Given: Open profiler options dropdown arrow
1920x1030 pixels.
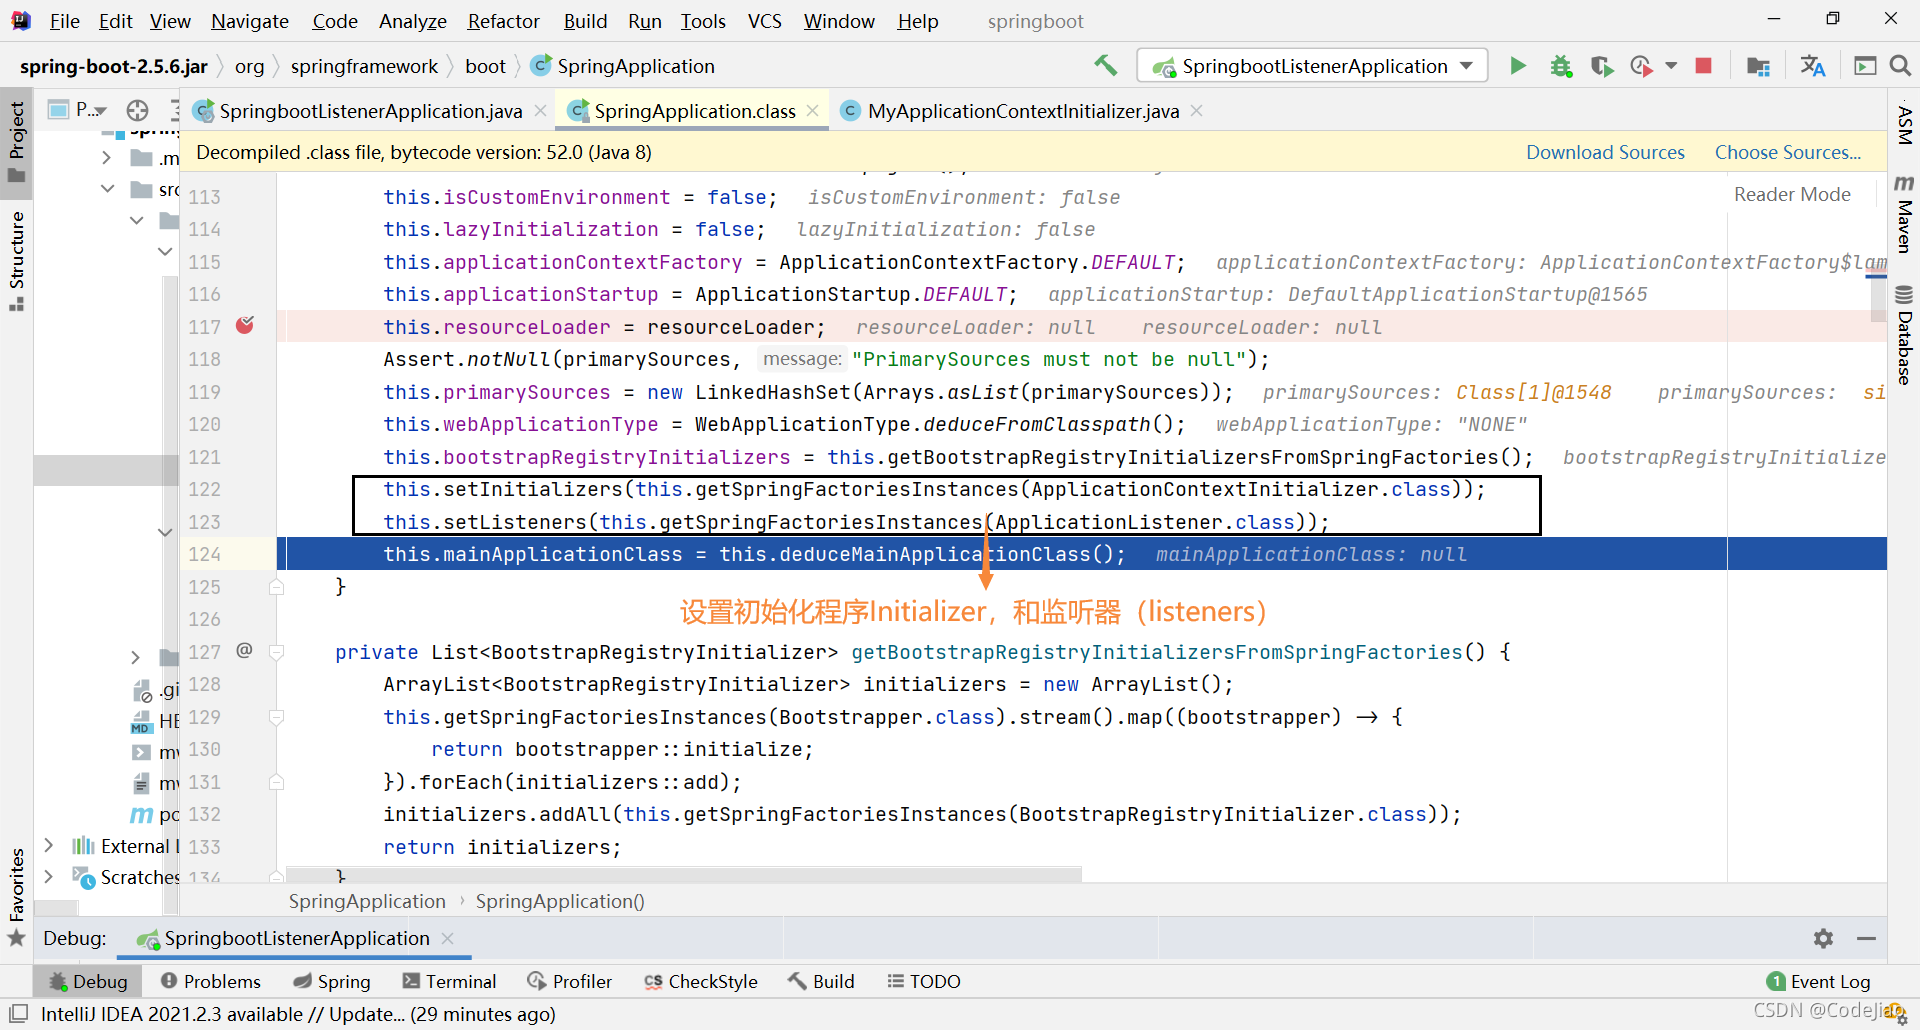Looking at the screenshot, I should [1671, 66].
